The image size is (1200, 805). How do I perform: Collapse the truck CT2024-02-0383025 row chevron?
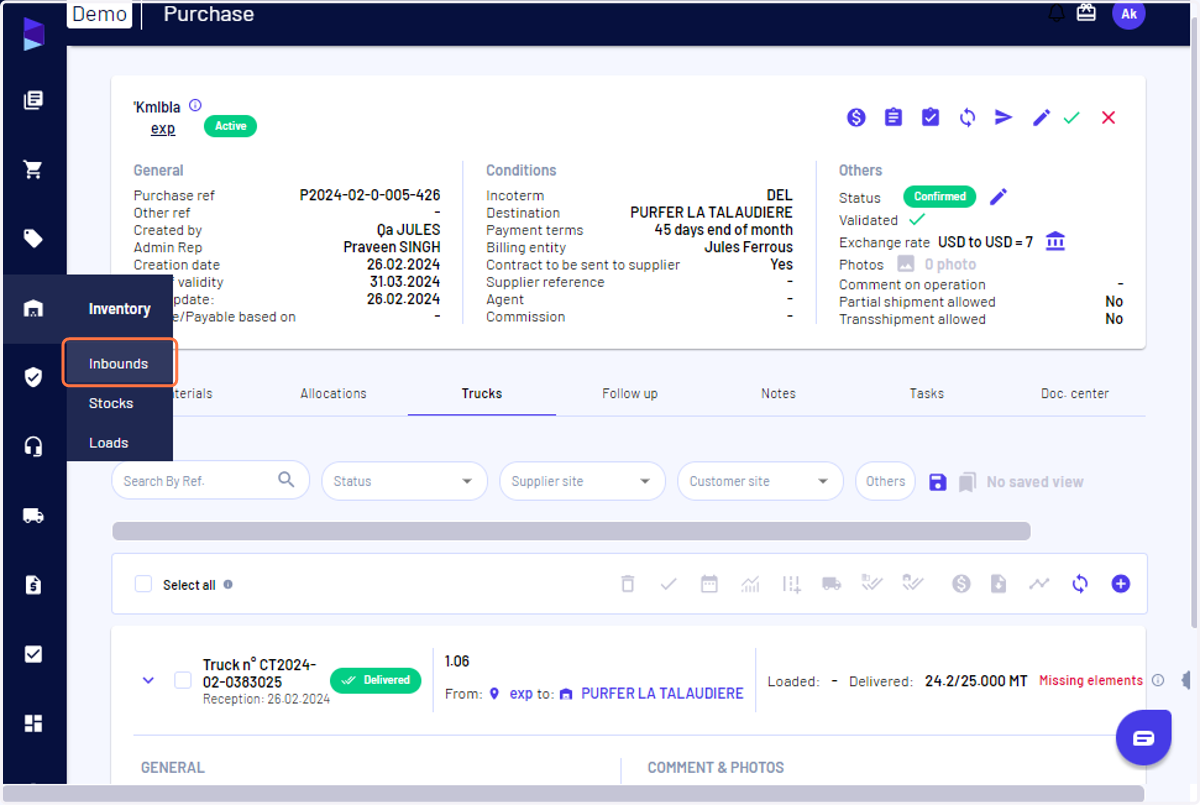click(x=148, y=680)
